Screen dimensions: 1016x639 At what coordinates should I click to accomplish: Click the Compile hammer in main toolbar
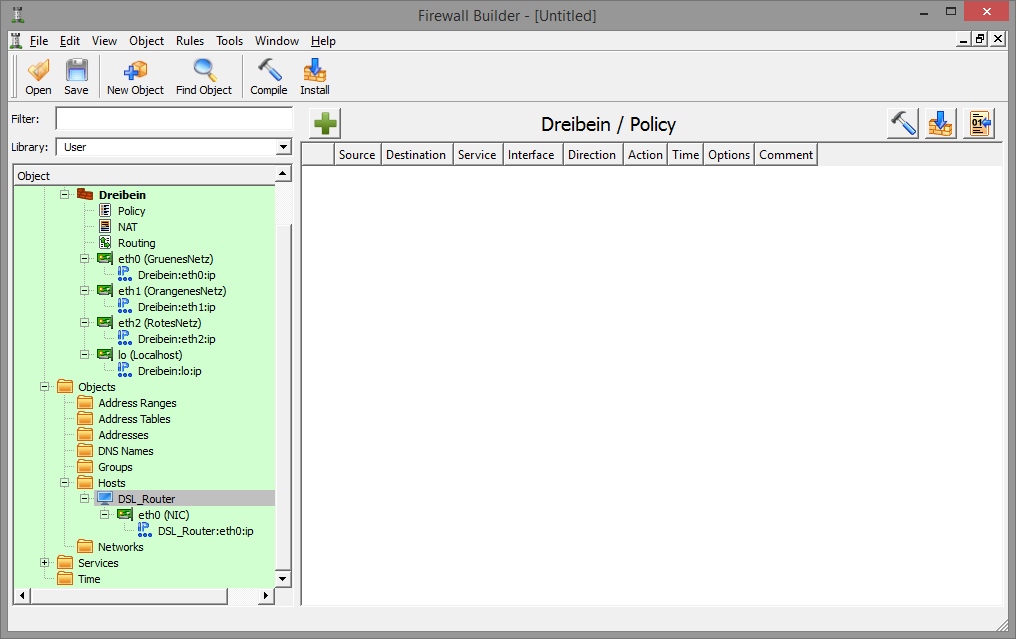(x=269, y=77)
